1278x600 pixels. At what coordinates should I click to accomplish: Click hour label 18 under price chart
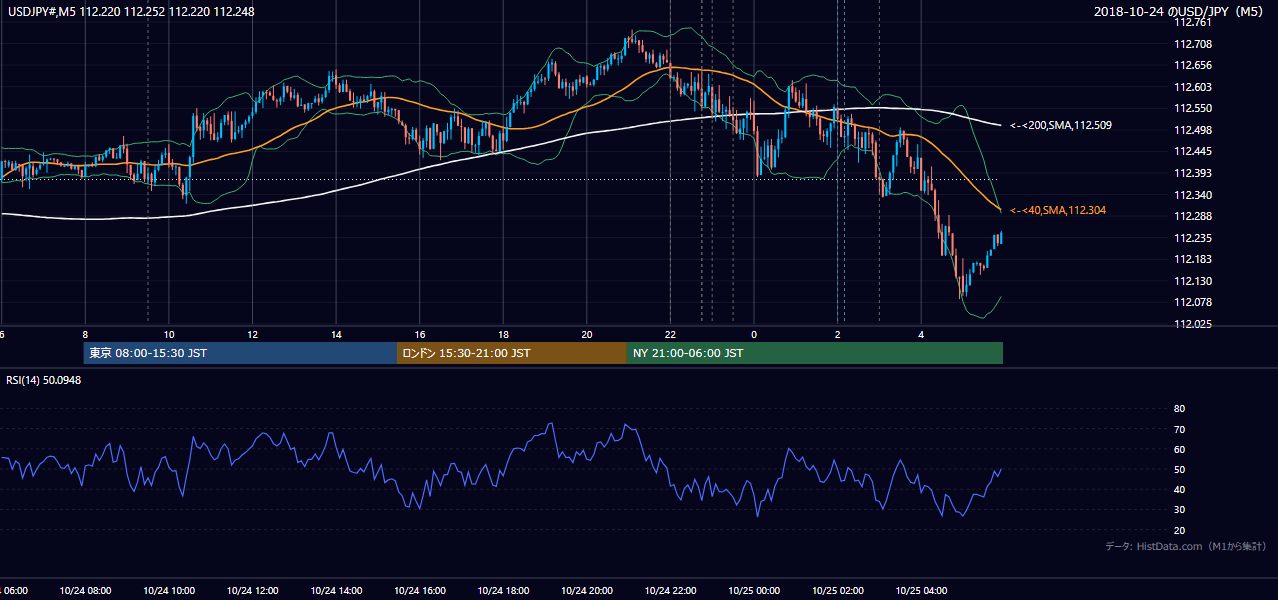tap(503, 335)
